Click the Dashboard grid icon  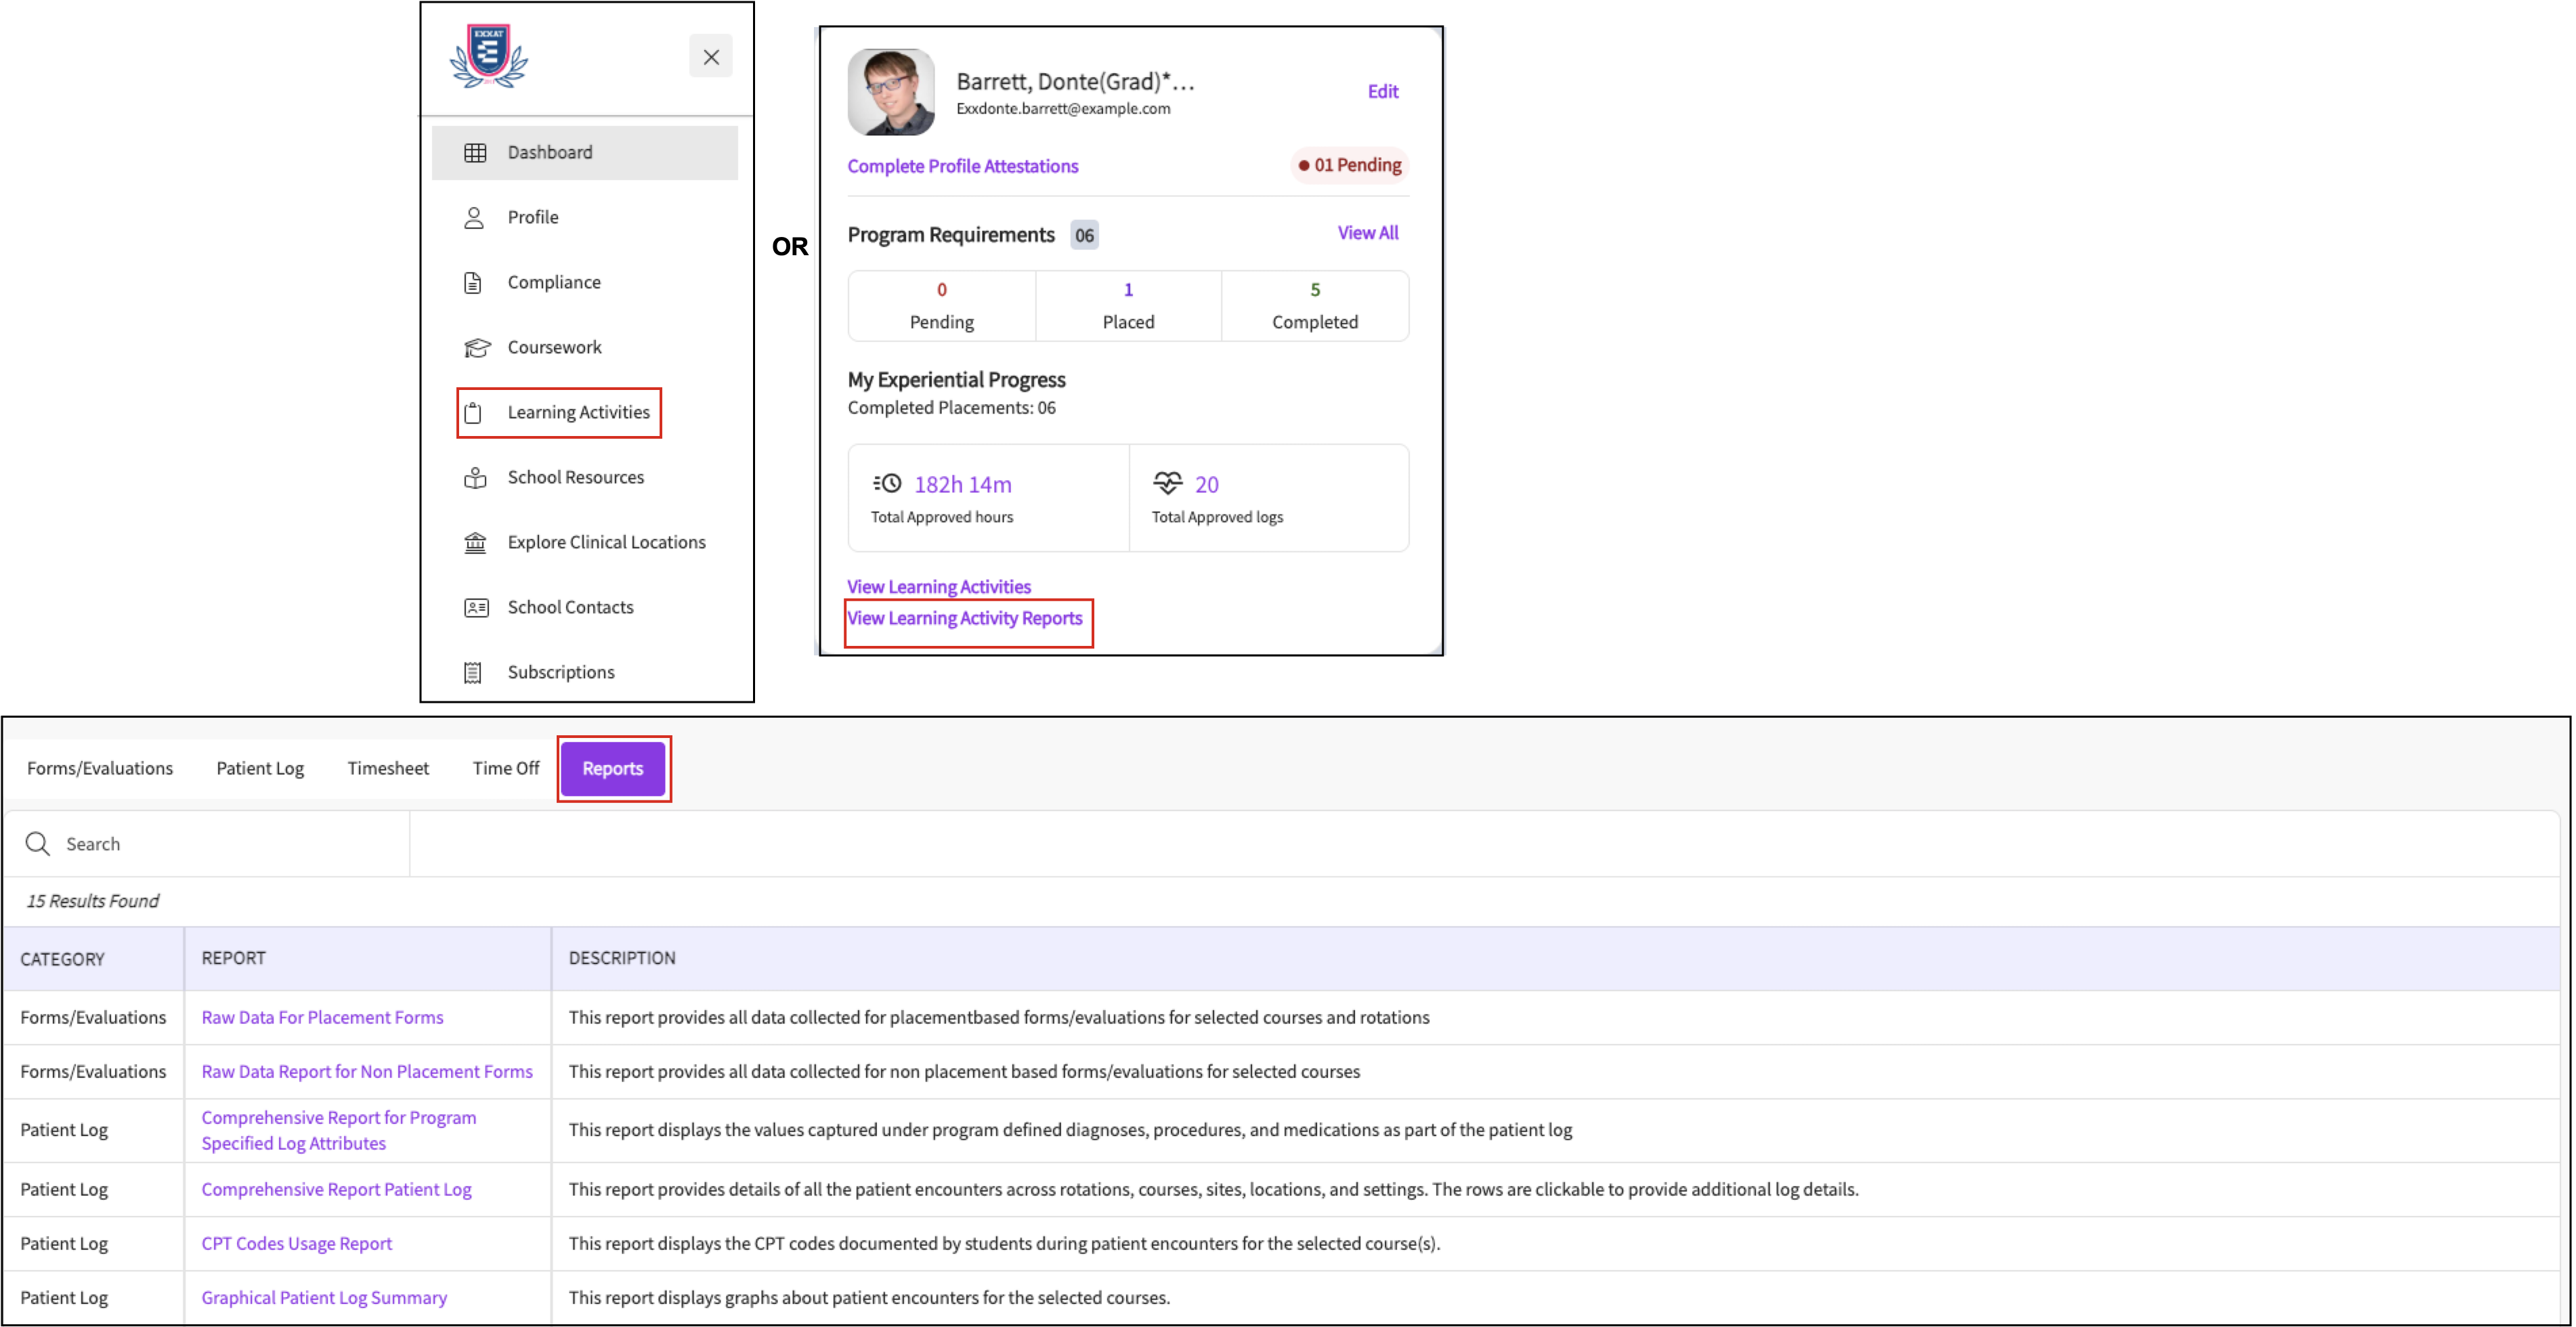pyautogui.click(x=475, y=152)
